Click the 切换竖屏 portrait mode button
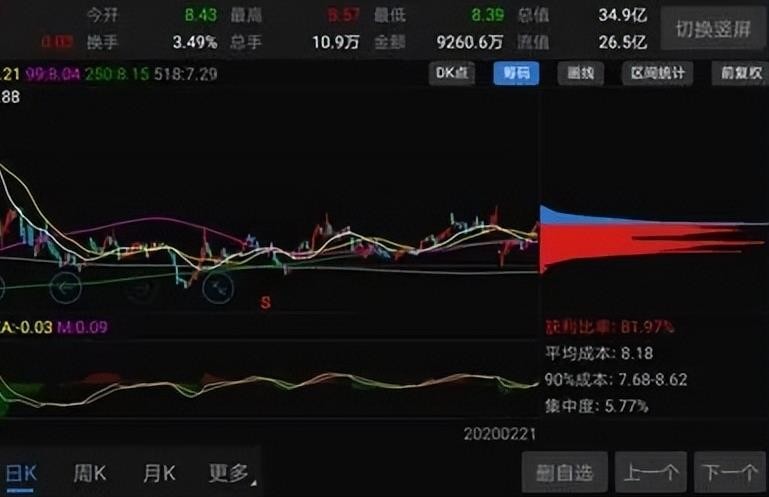The image size is (769, 497). coord(713,29)
